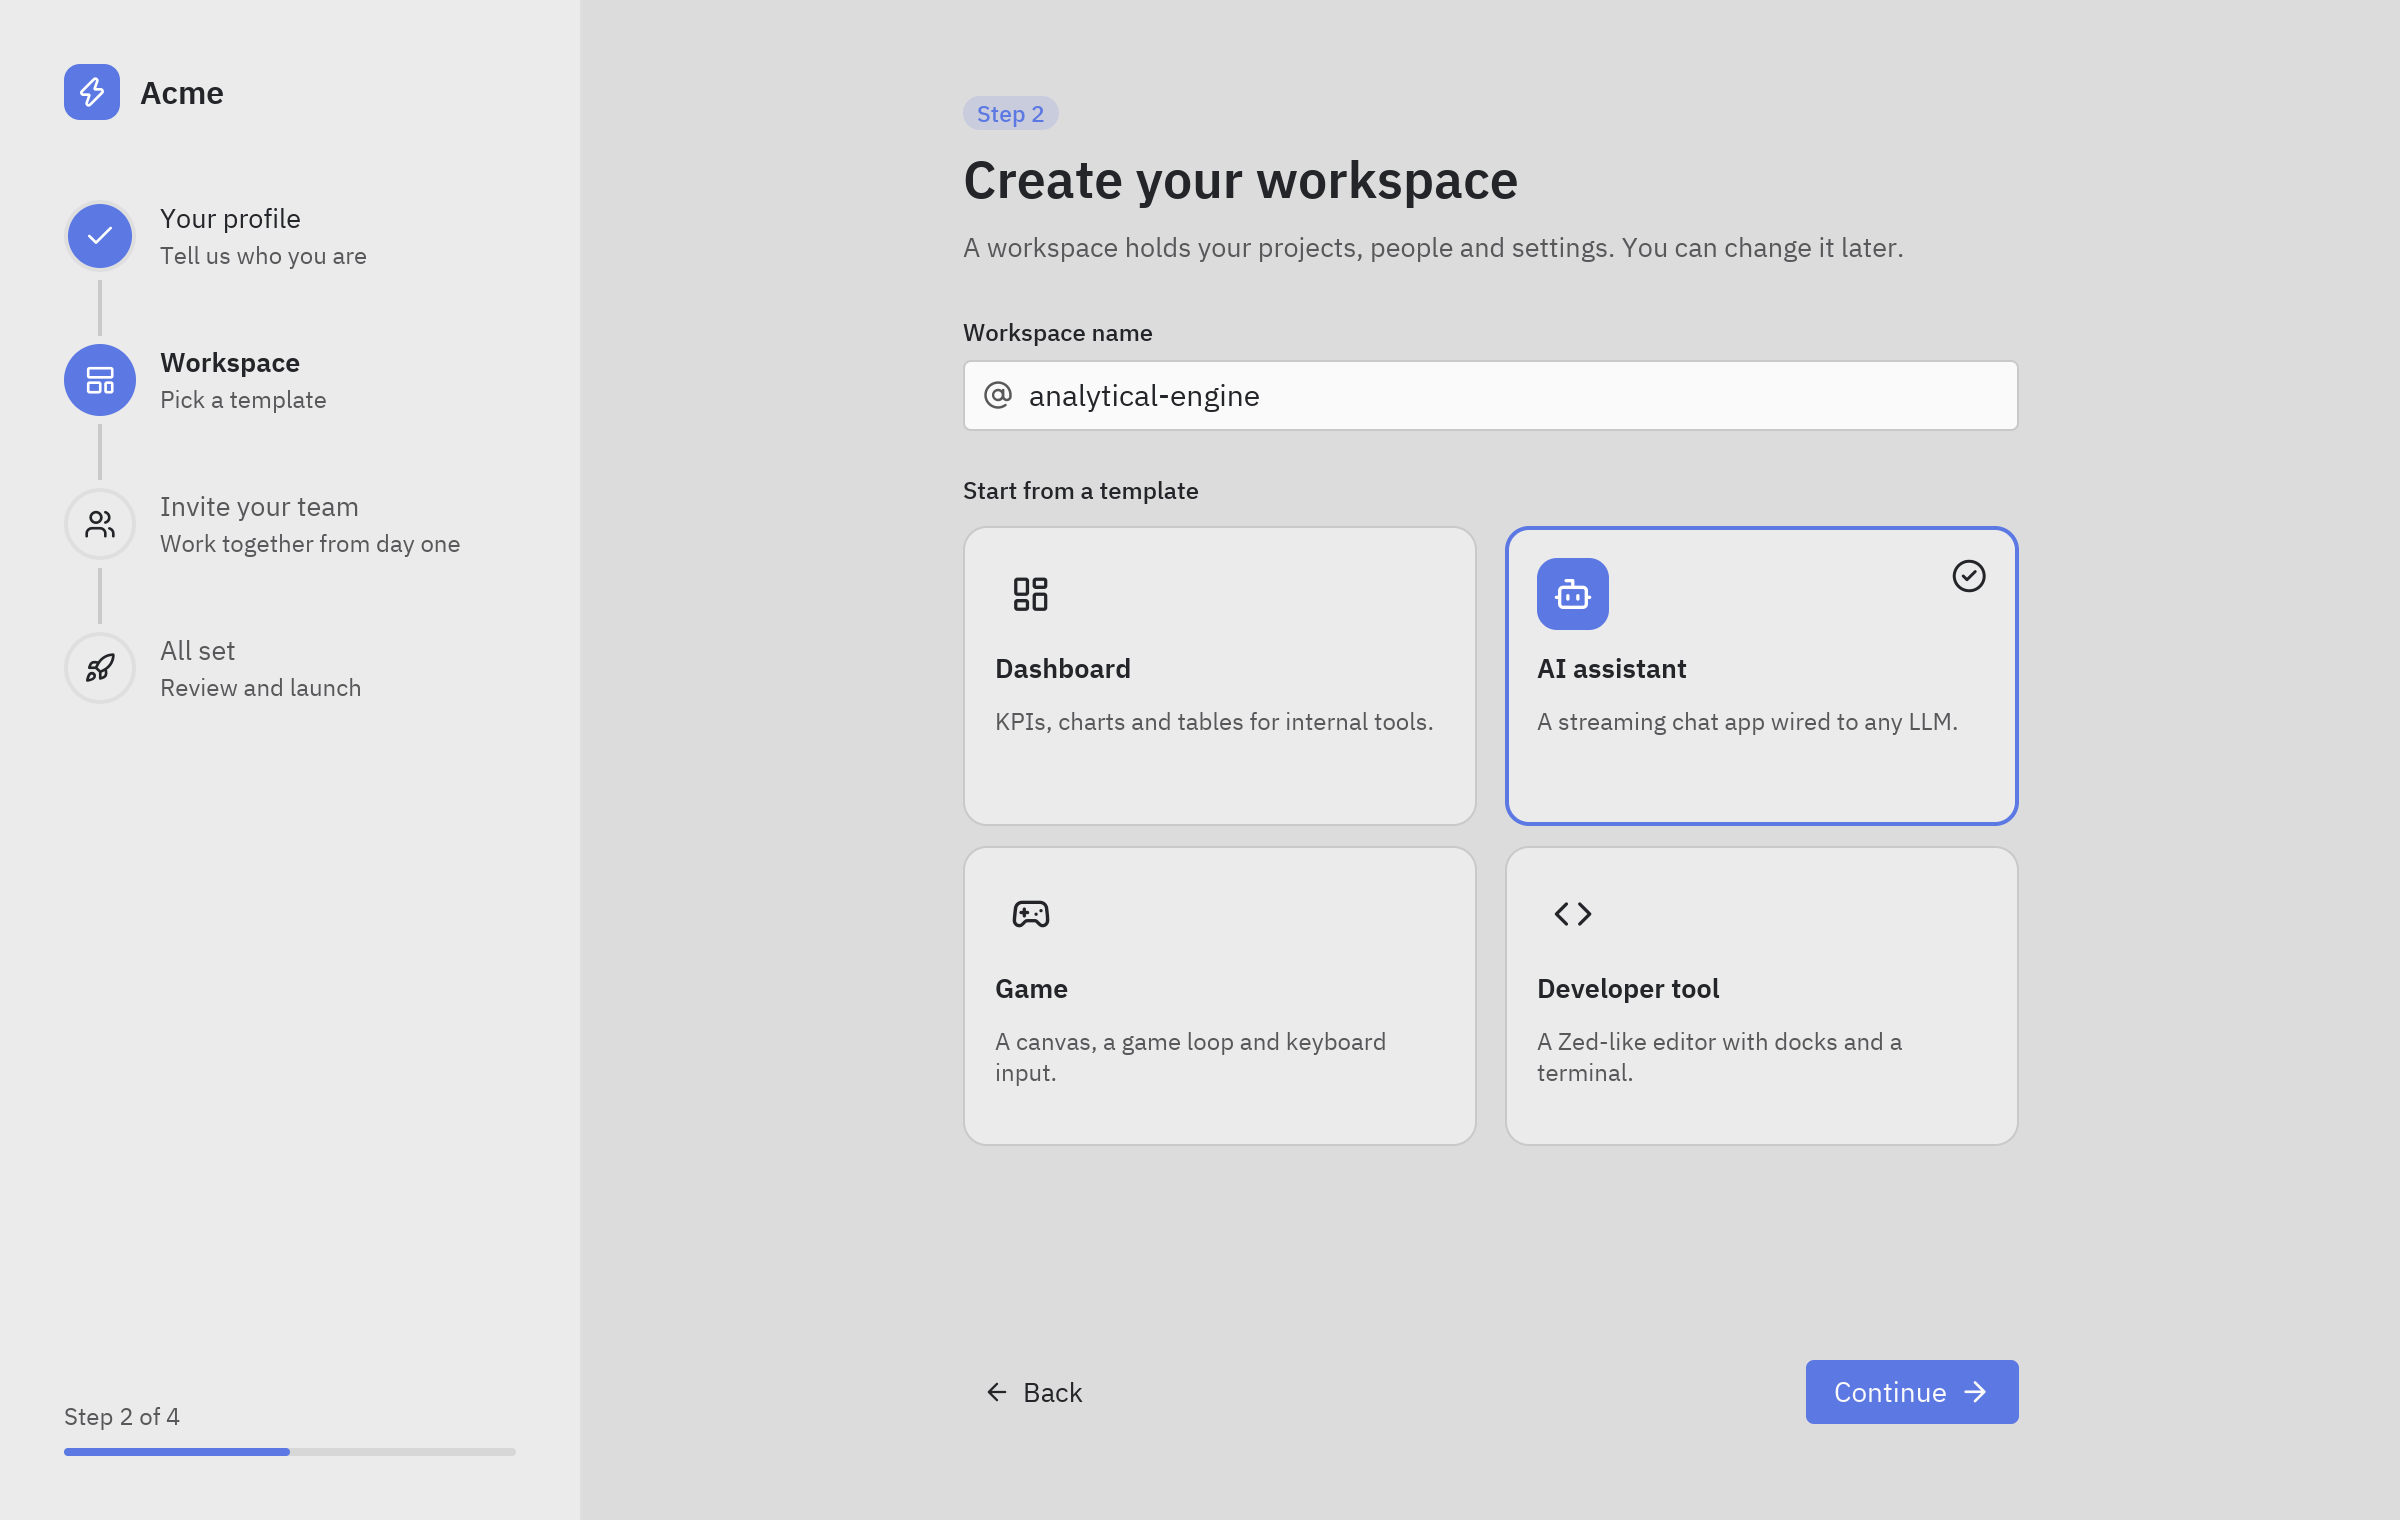Click the completed profile checkmark step icon
Viewport: 2400px width, 1520px height.
point(100,236)
